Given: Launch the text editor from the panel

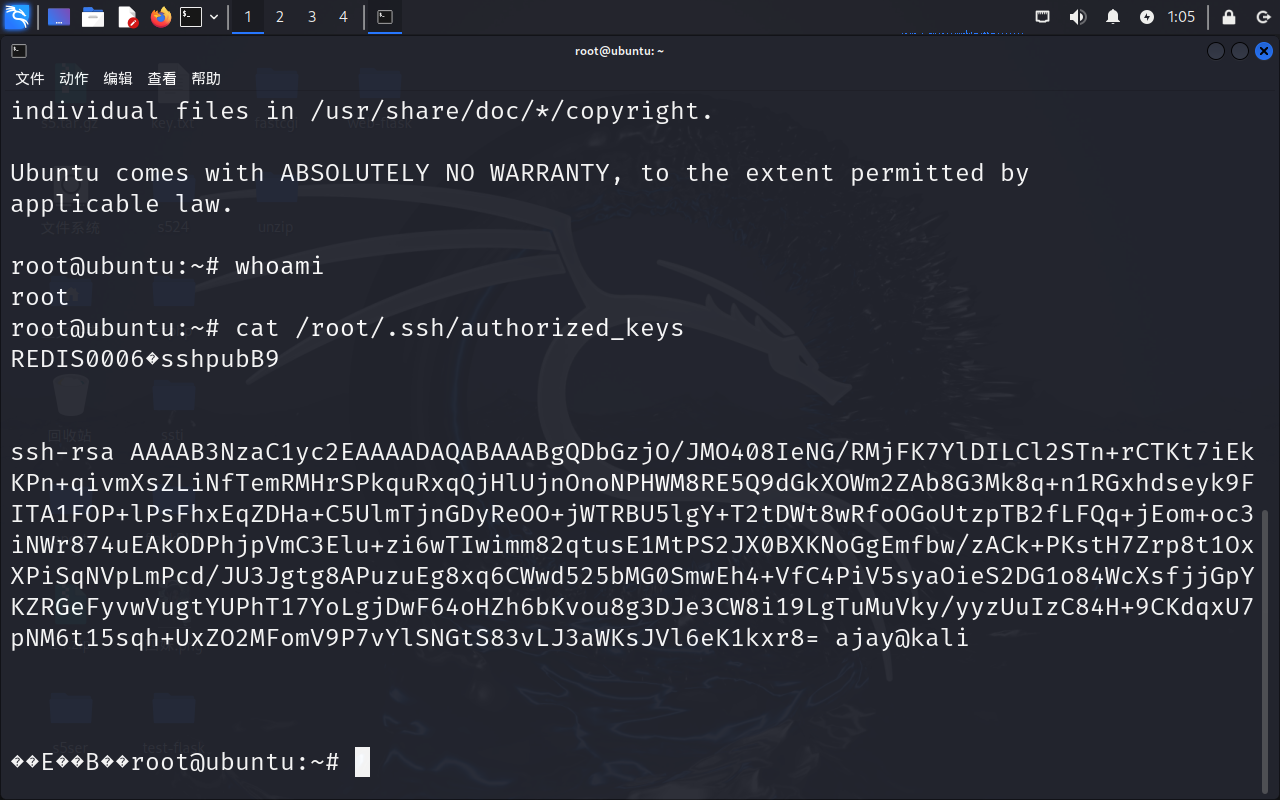Looking at the screenshot, I should pyautogui.click(x=127, y=17).
